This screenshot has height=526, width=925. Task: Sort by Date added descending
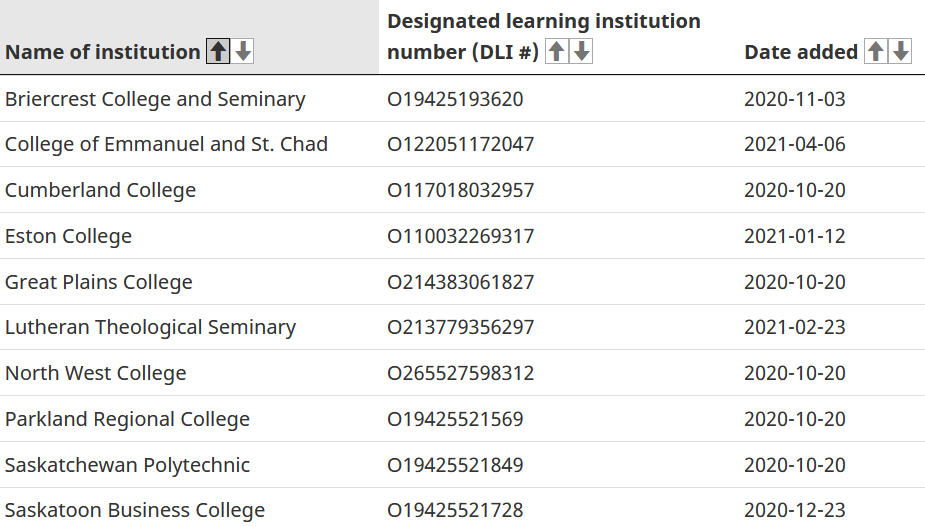901,52
